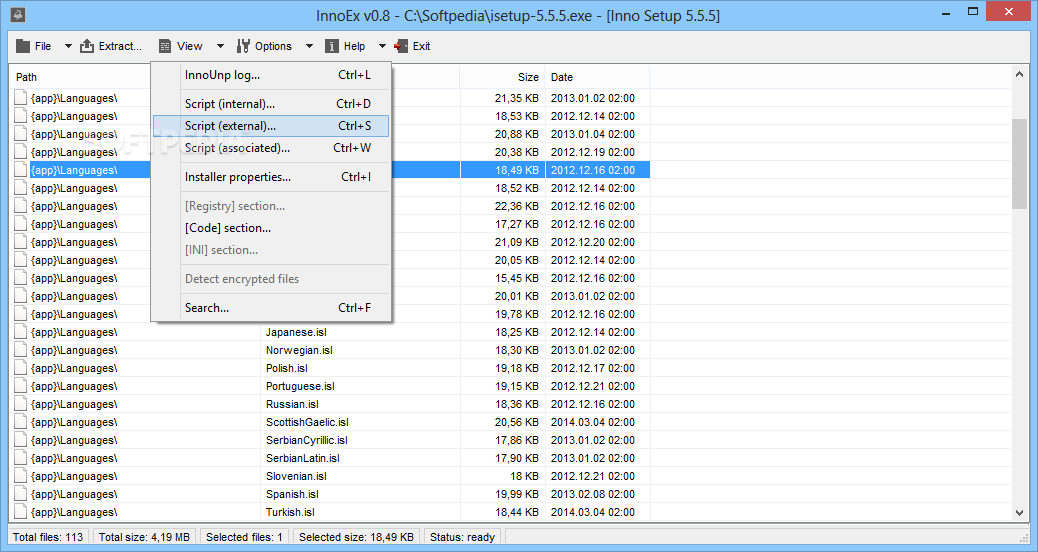Click file icon of Norwegian.isl row

[21, 350]
